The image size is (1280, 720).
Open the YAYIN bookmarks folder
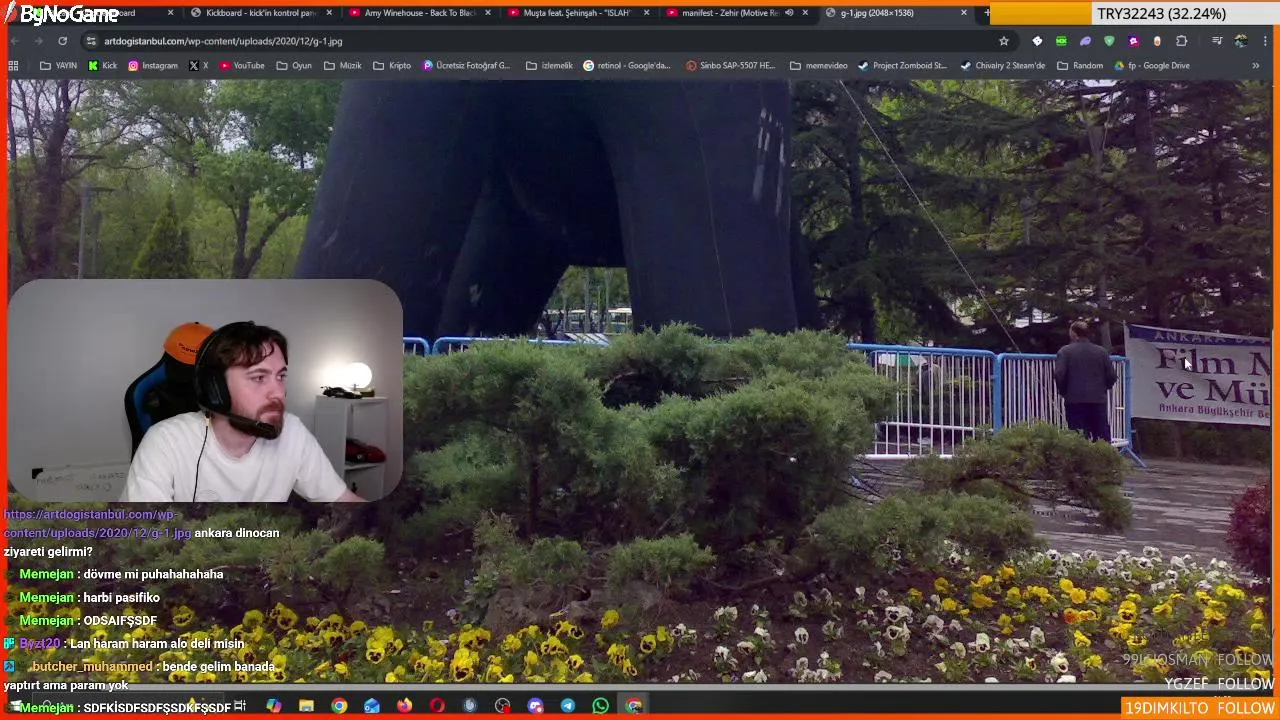pyautogui.click(x=58, y=66)
